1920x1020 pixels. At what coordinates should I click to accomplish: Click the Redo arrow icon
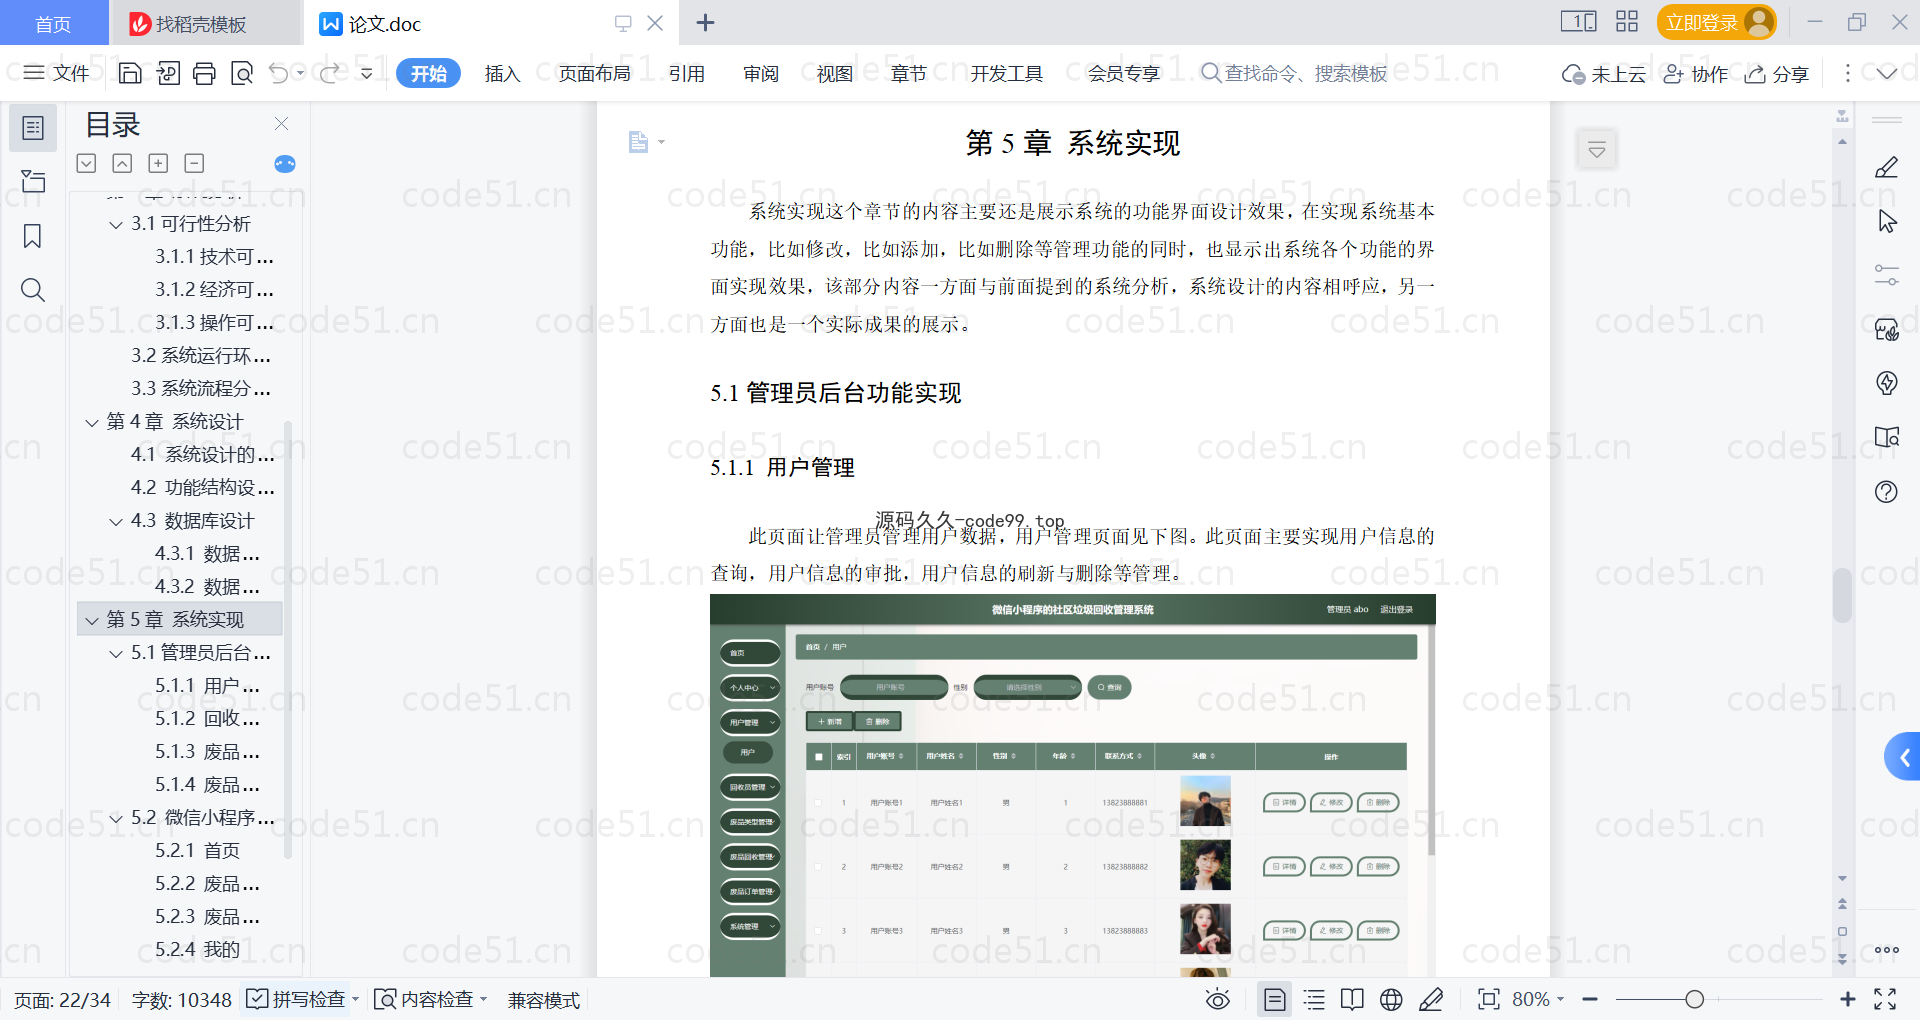click(x=329, y=73)
